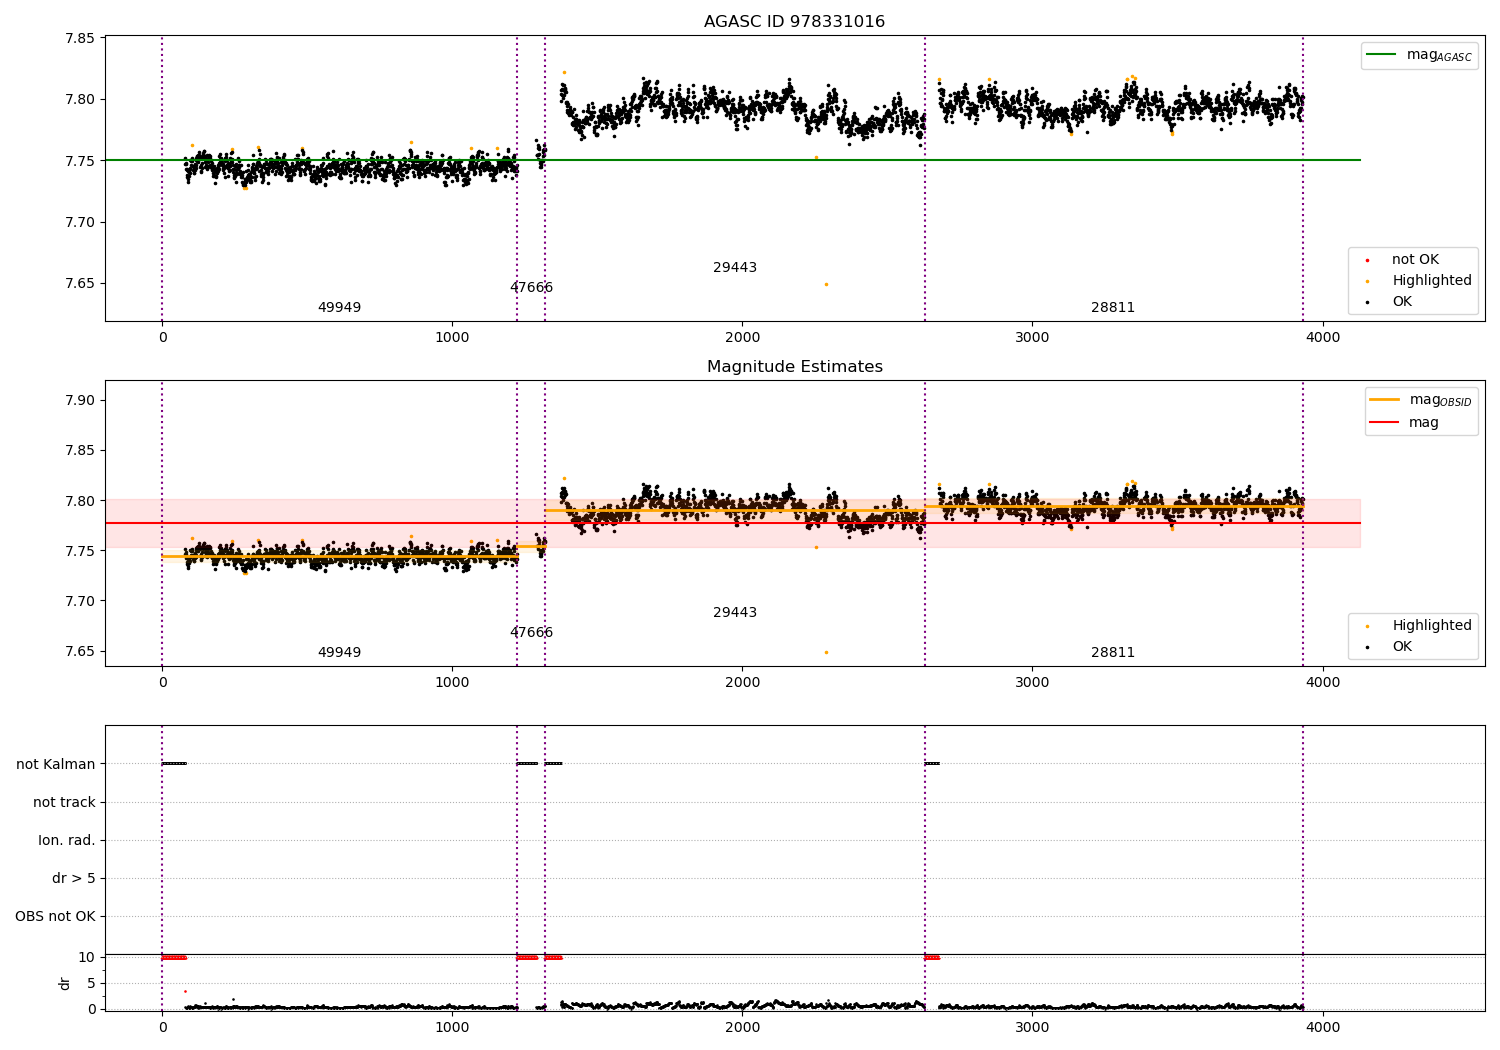Click the 7.90 y-axis tick label
This screenshot has width=1500, height=1050.
pos(80,400)
